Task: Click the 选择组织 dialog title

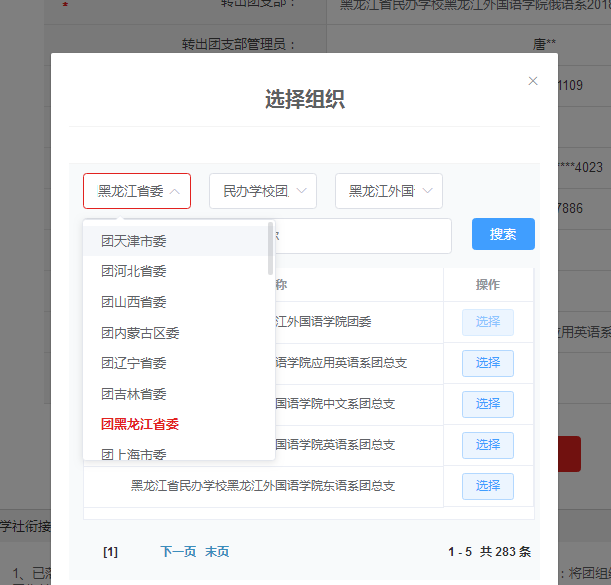Action: pyautogui.click(x=305, y=99)
